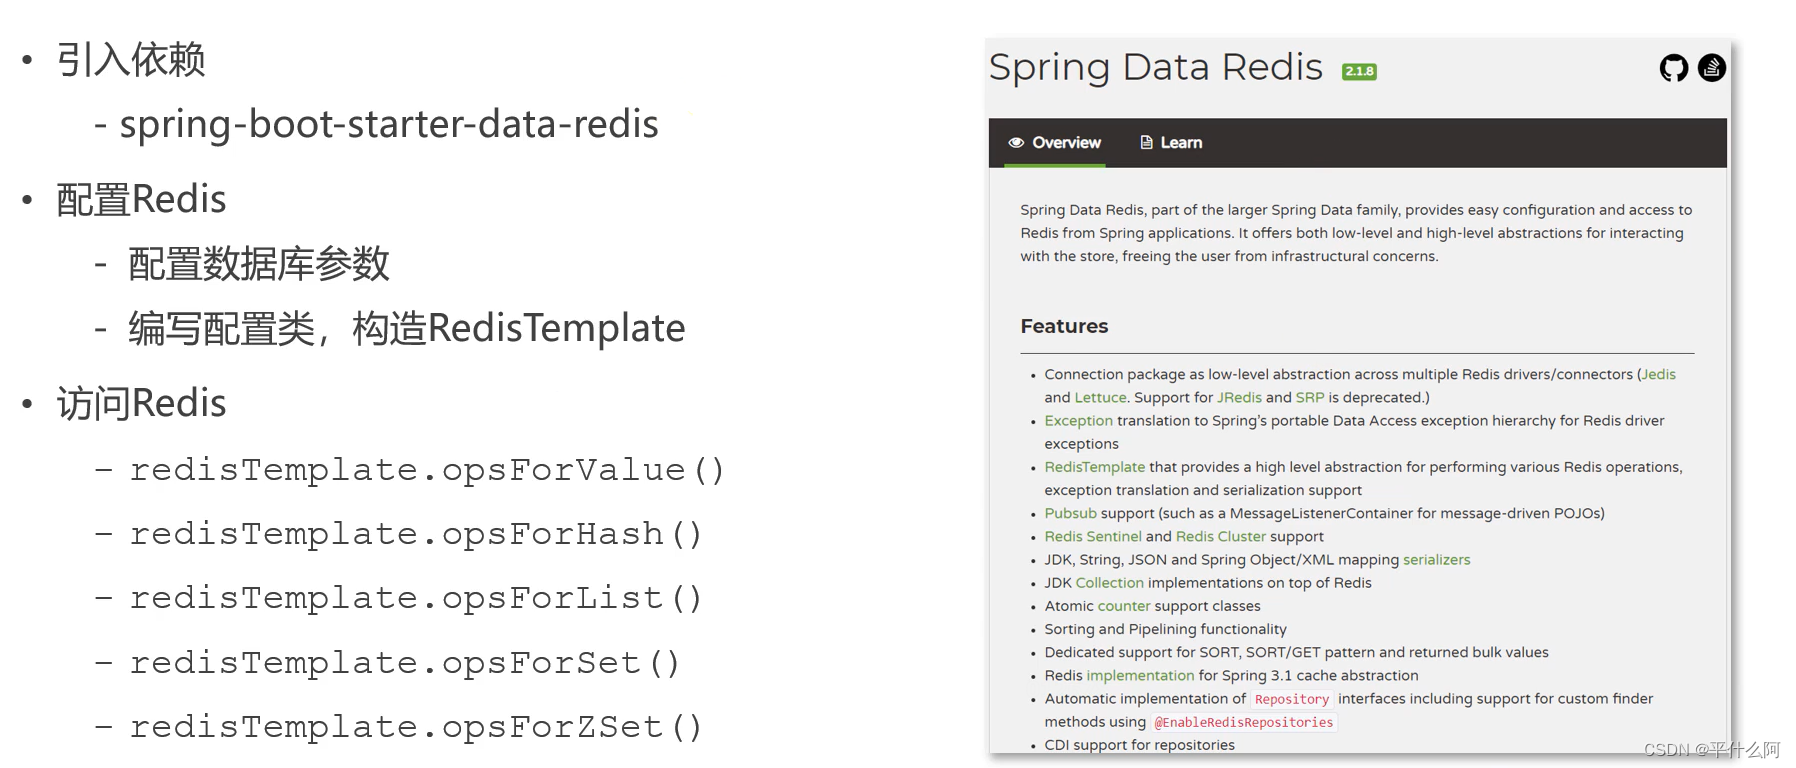Click the Dedicated support for SORT item
The height and width of the screenshot is (768, 1796).
pyautogui.click(x=1296, y=652)
